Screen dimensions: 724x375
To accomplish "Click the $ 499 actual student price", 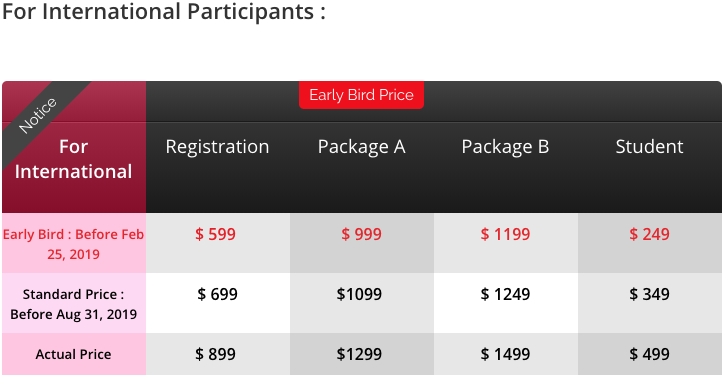I will tap(649, 354).
